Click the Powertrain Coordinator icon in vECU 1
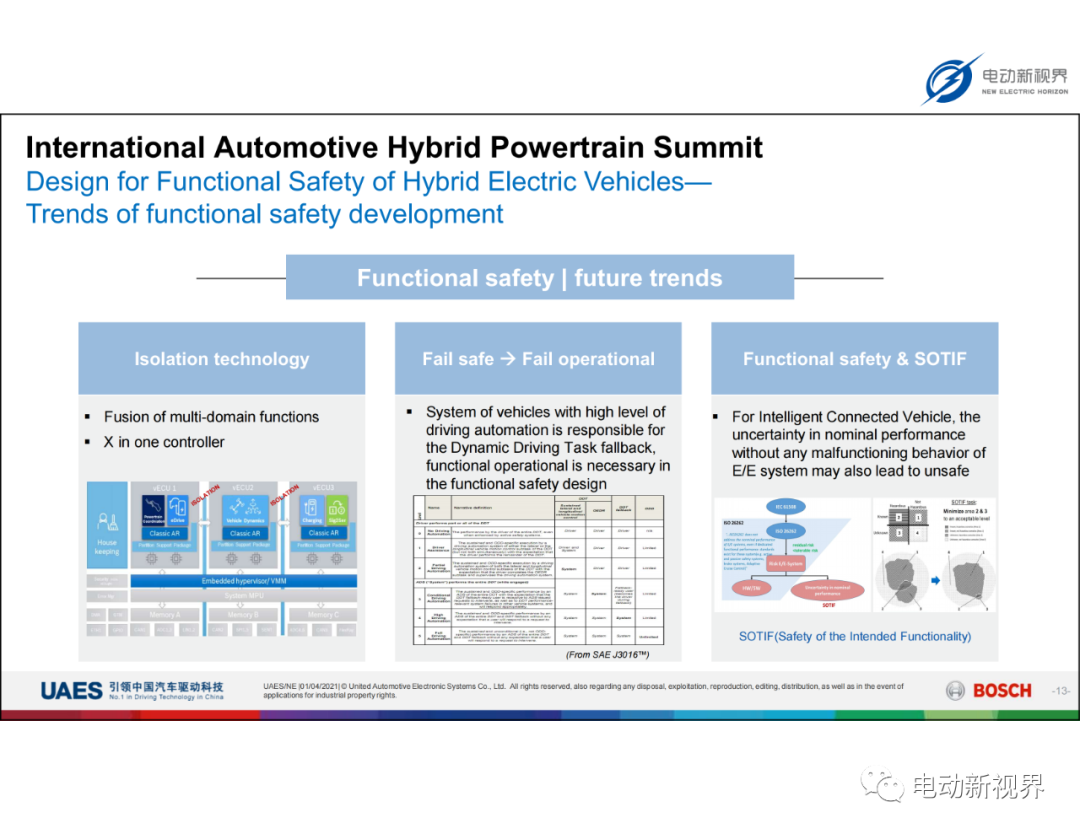The image size is (1080, 834). tap(153, 510)
